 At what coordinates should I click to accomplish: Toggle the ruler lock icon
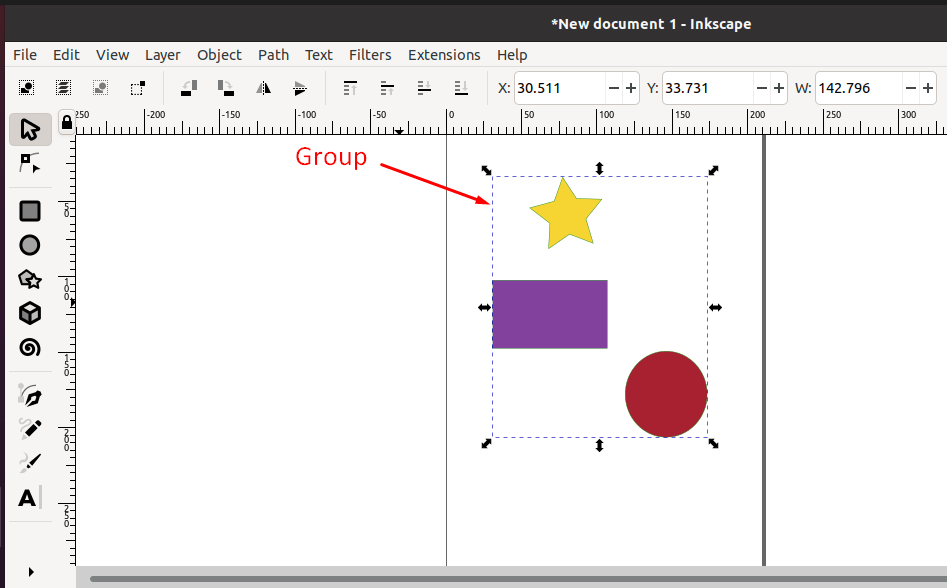pos(65,120)
